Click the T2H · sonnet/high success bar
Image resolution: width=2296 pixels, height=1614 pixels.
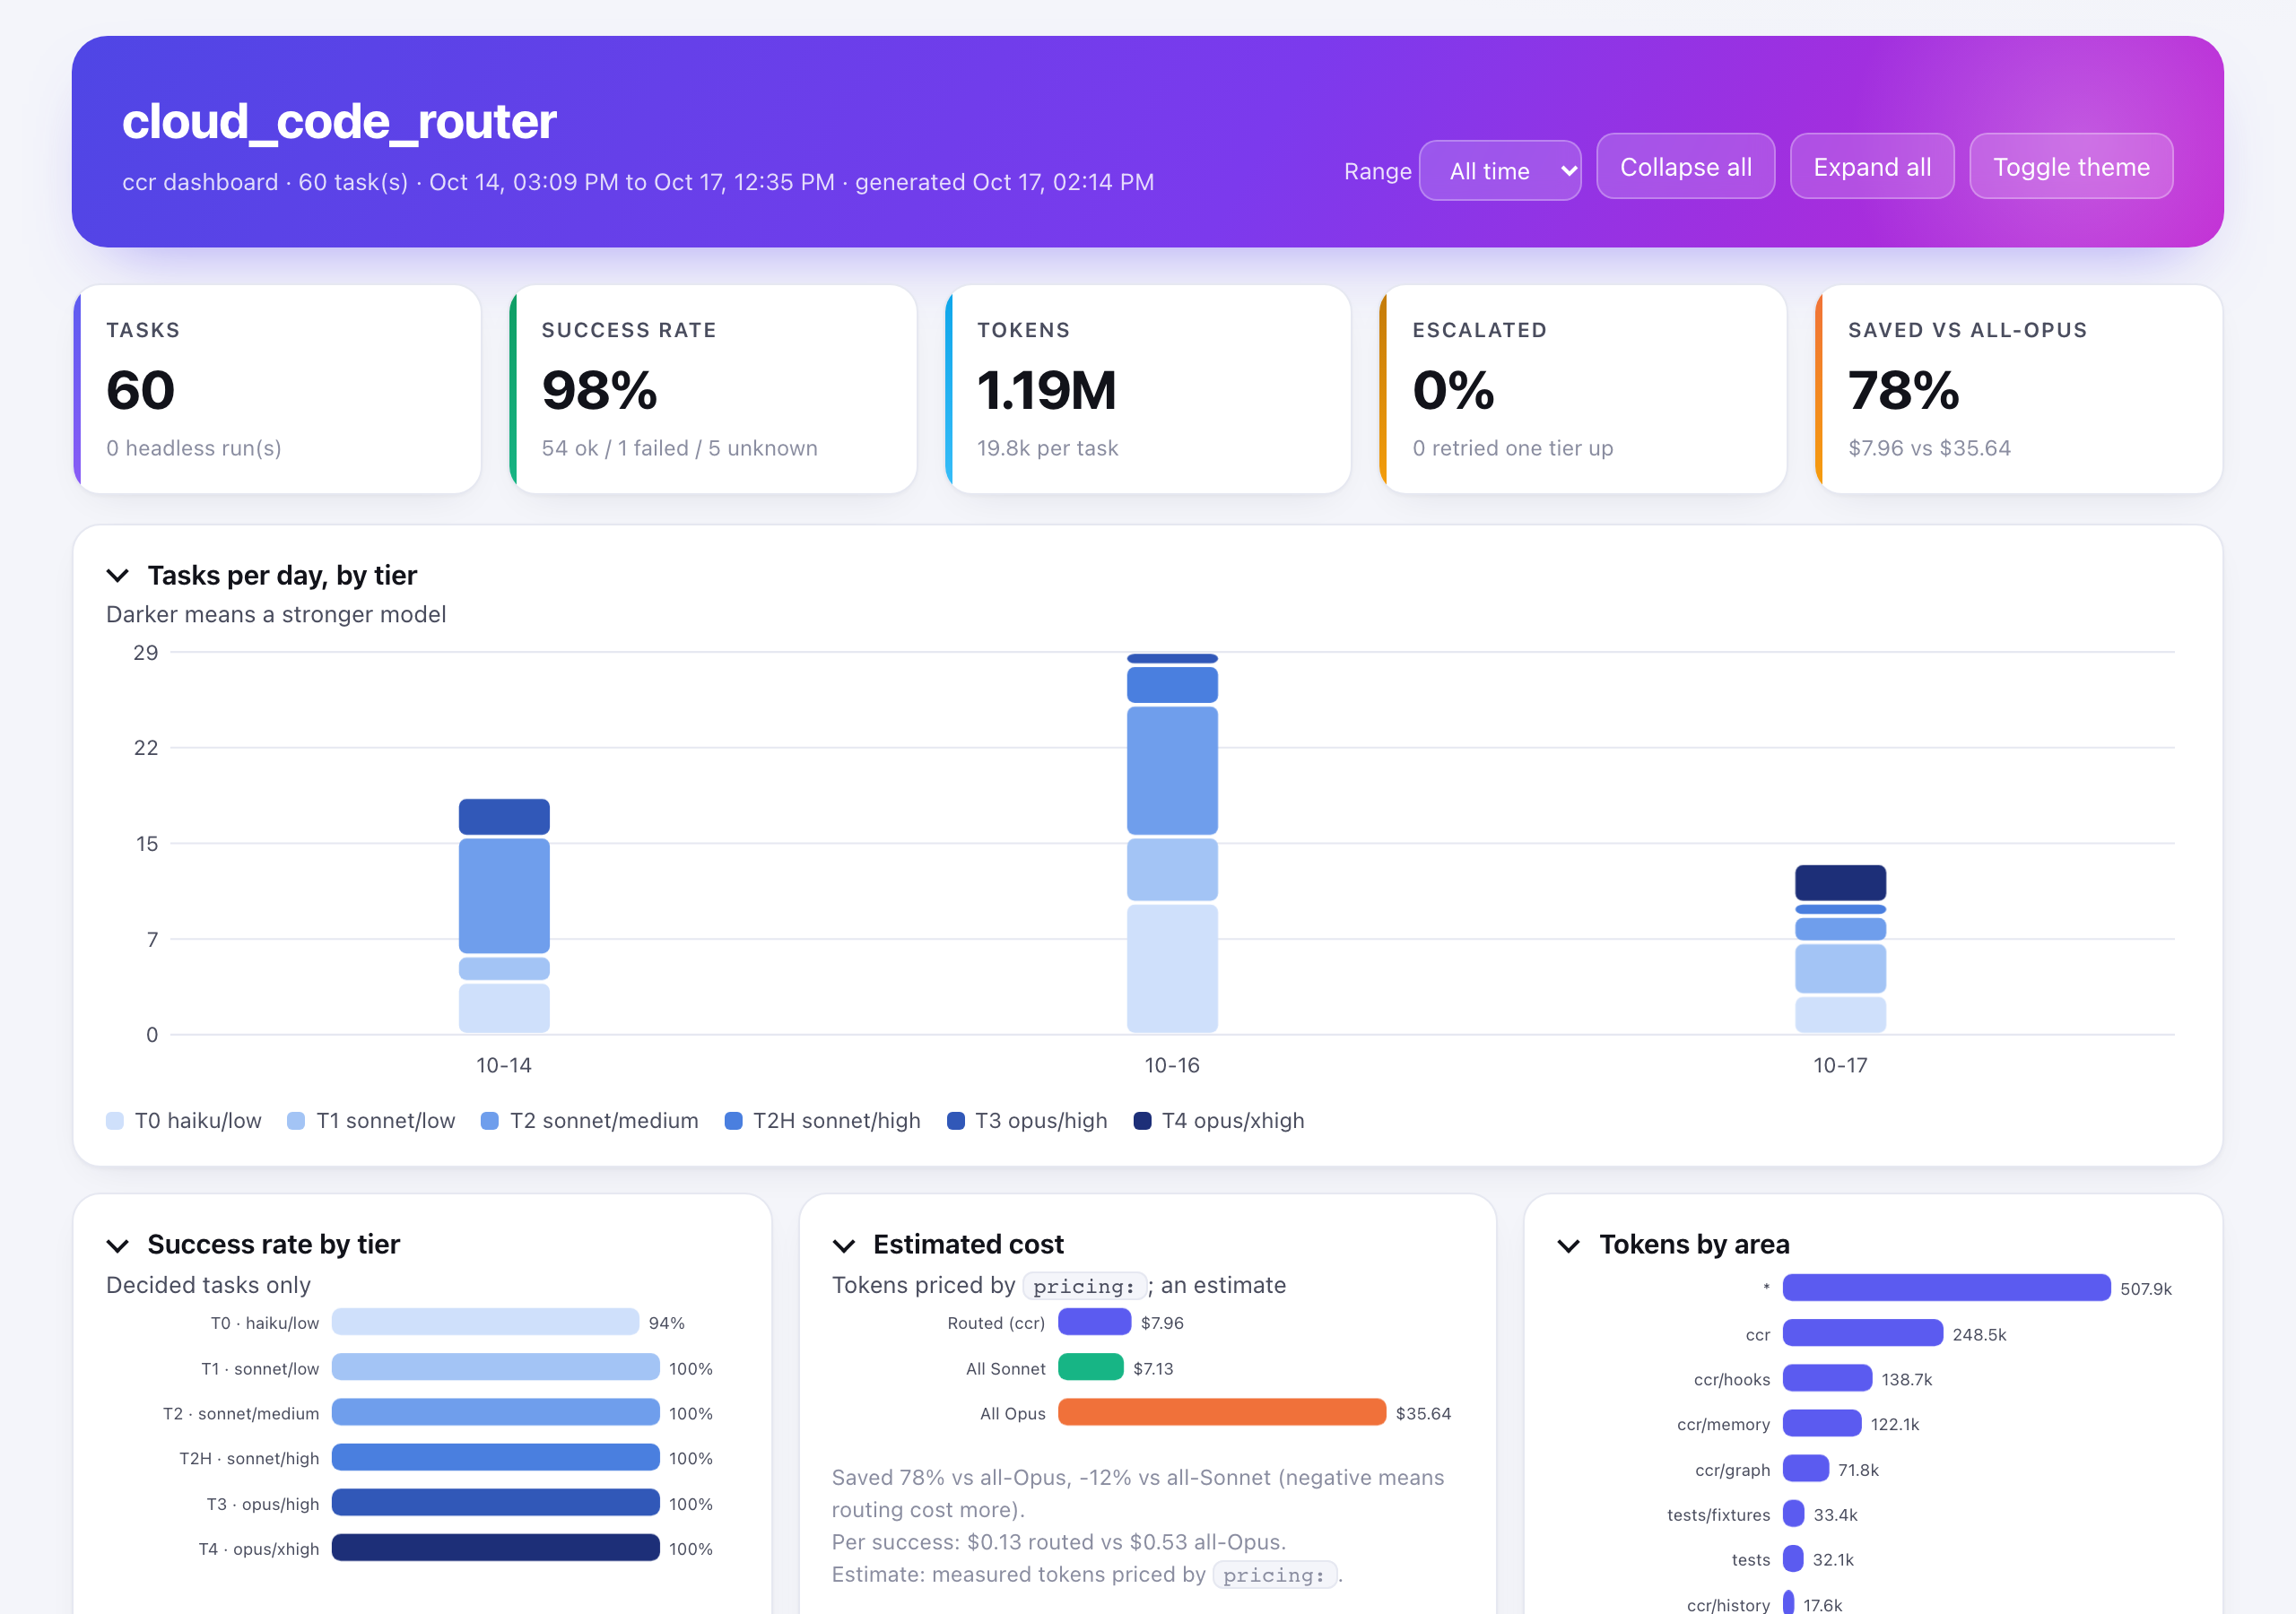495,1457
